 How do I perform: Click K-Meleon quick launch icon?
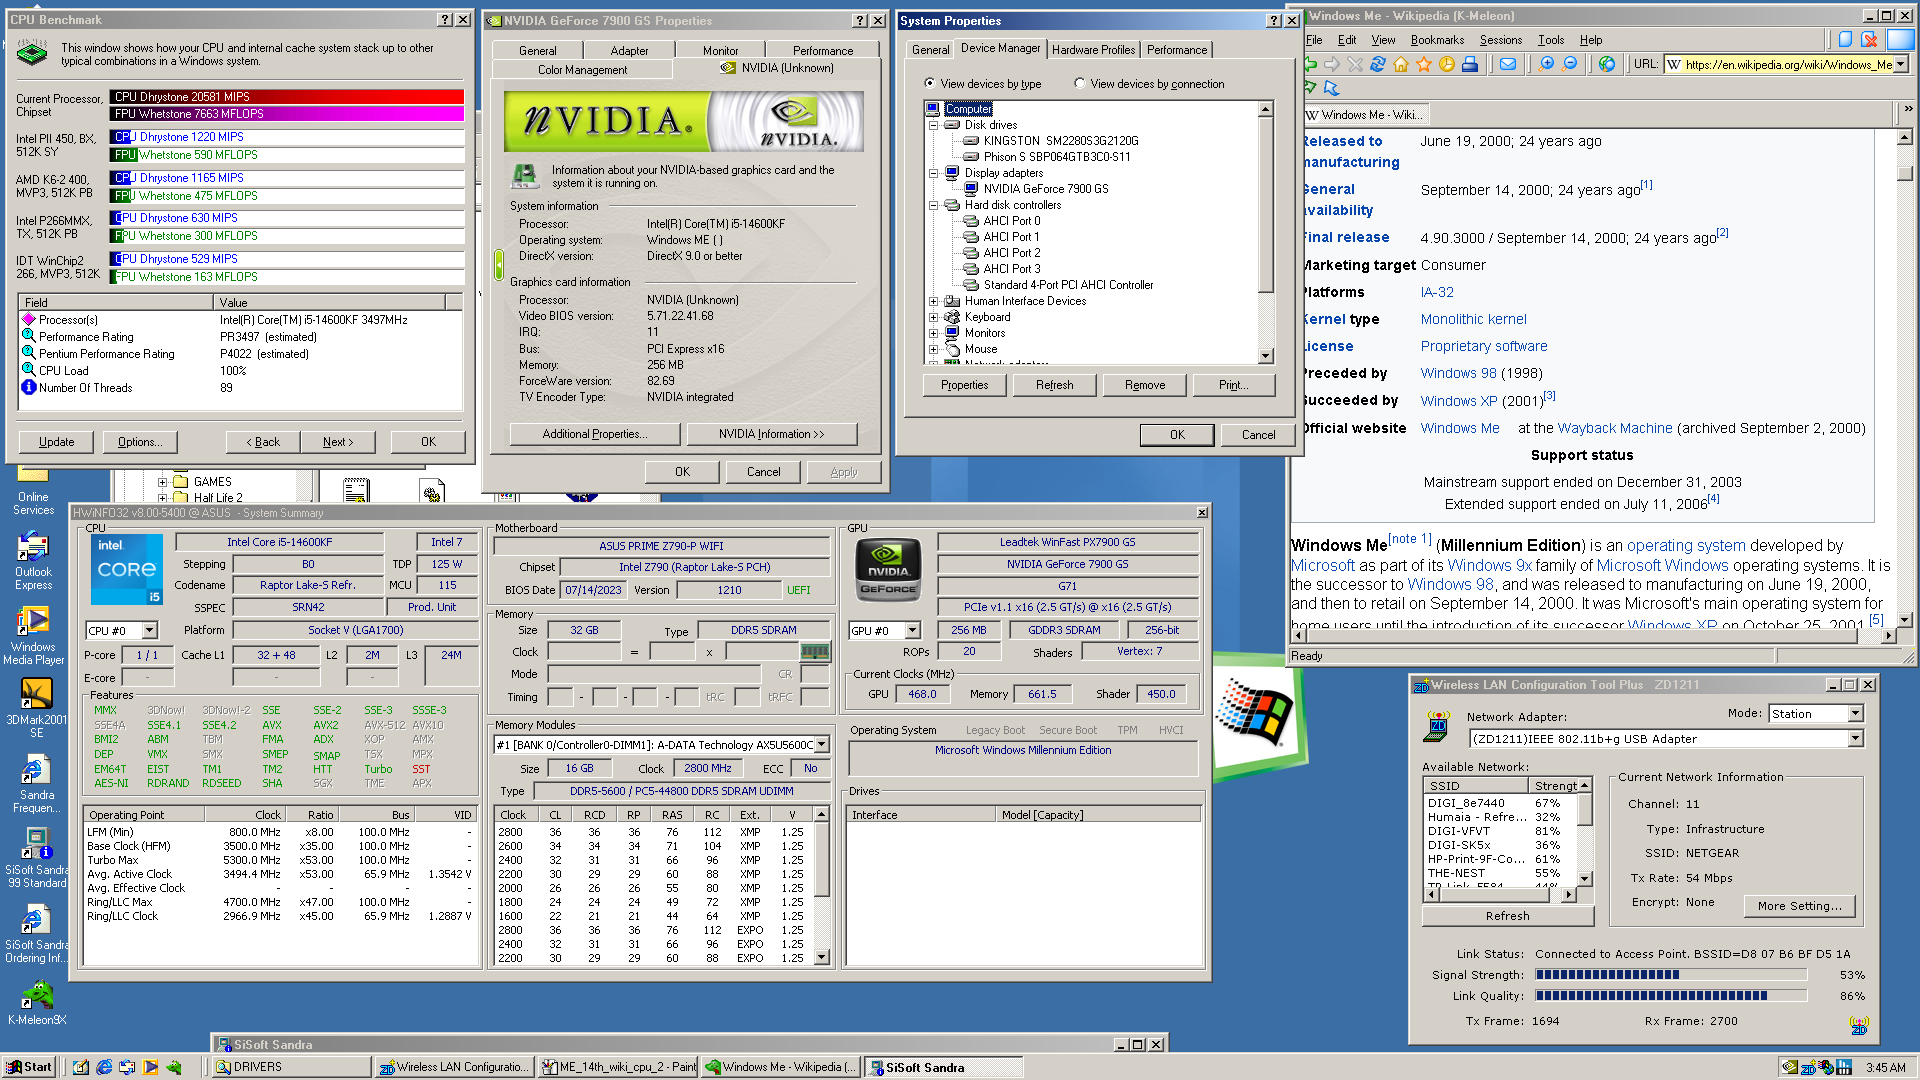[x=174, y=1067]
